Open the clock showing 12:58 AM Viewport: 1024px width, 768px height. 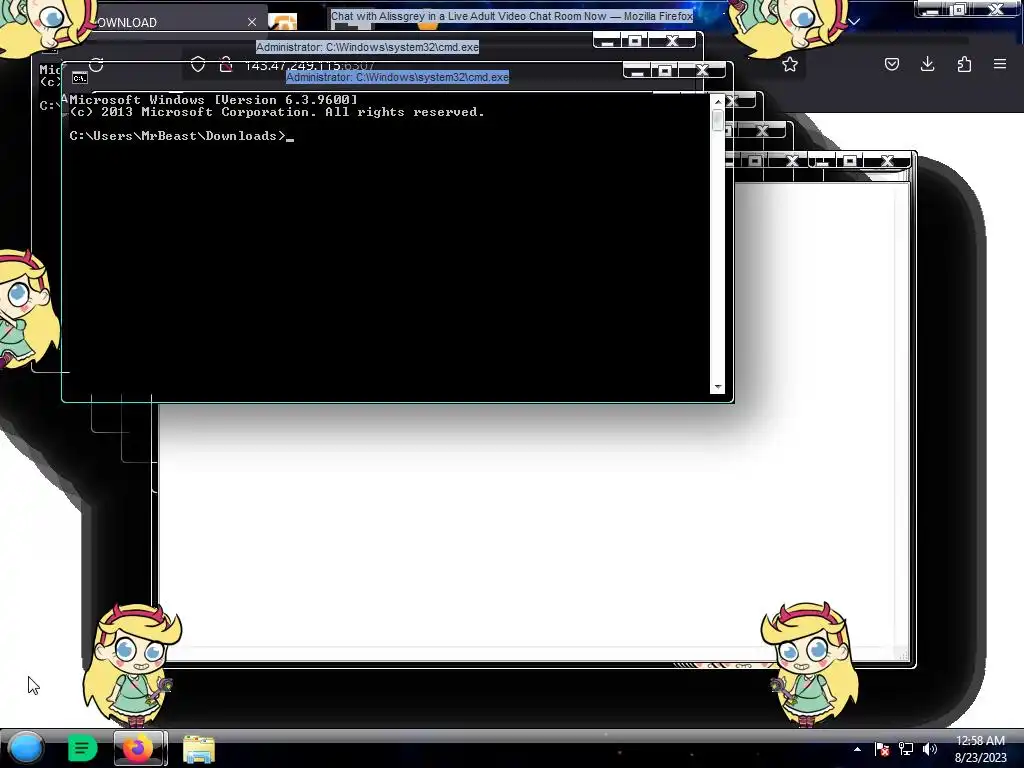(980, 749)
